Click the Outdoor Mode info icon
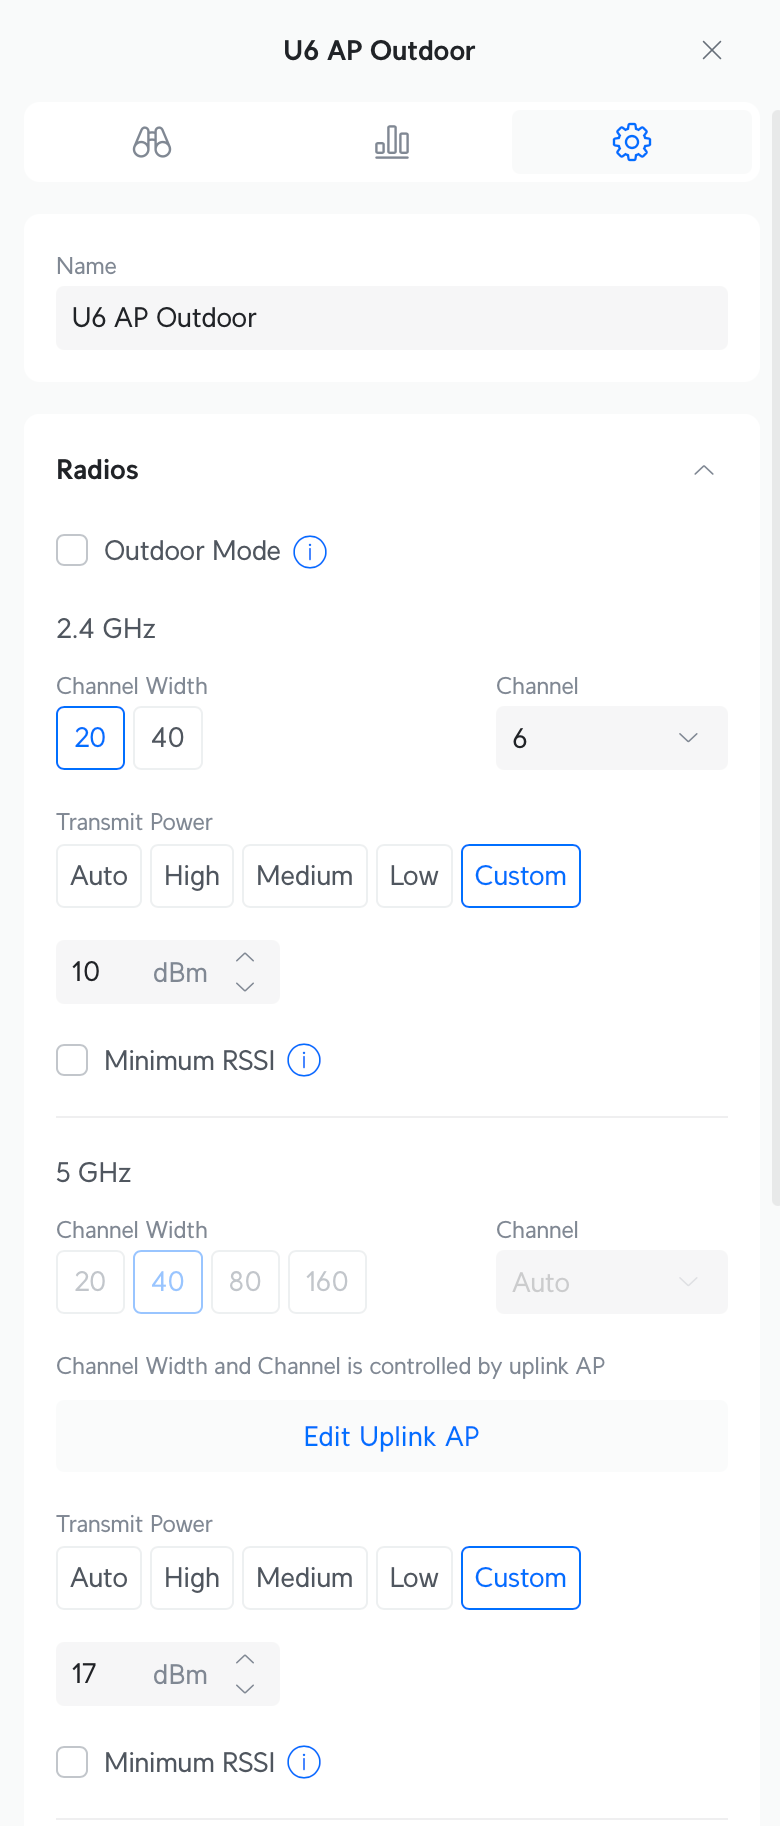 coord(310,551)
